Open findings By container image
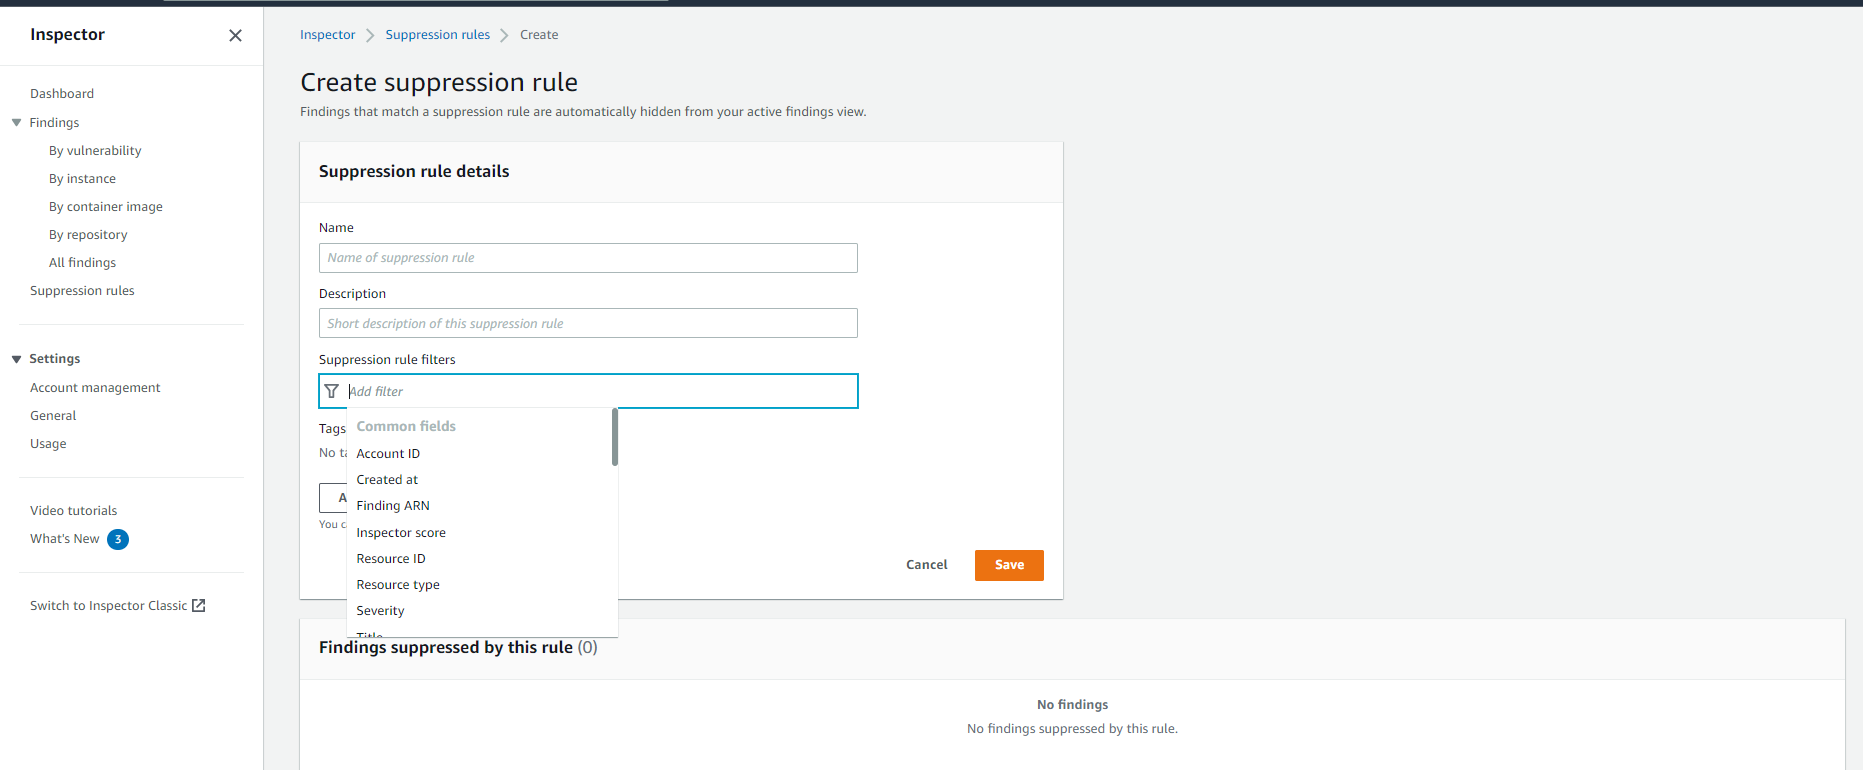 pos(106,206)
